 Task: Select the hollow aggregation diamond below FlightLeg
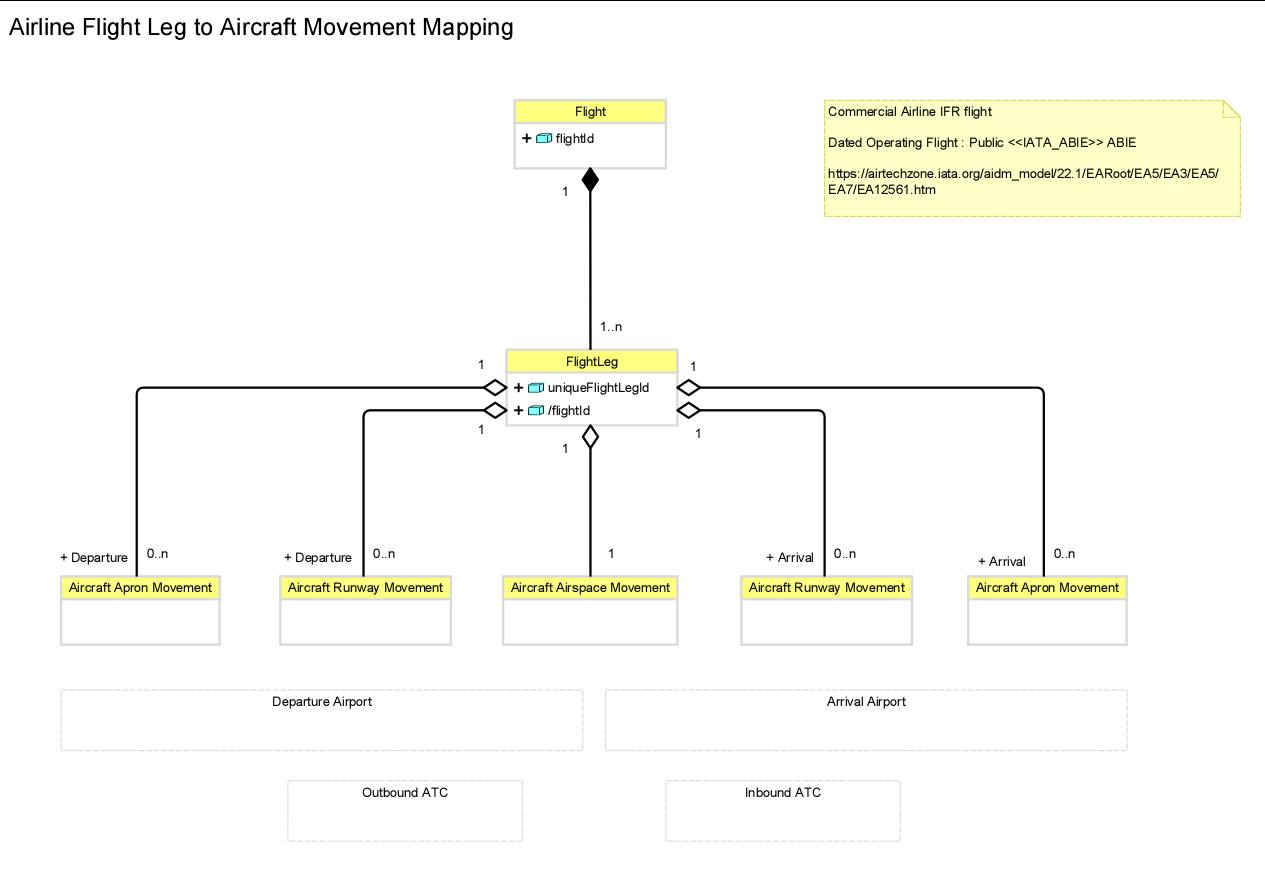coord(590,437)
